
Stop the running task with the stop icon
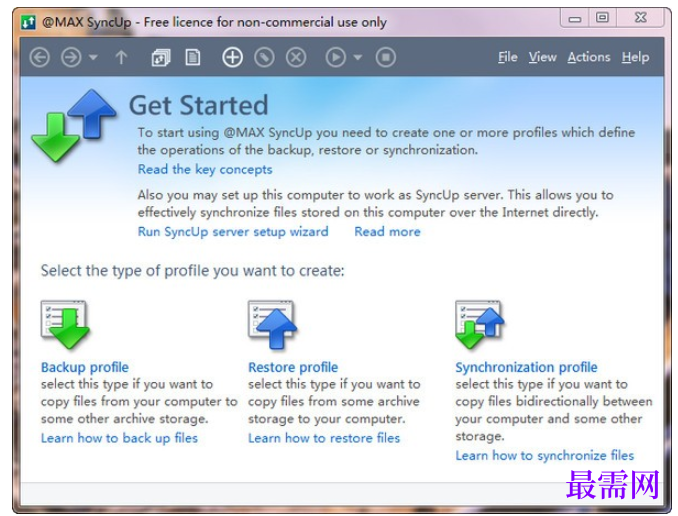386,58
